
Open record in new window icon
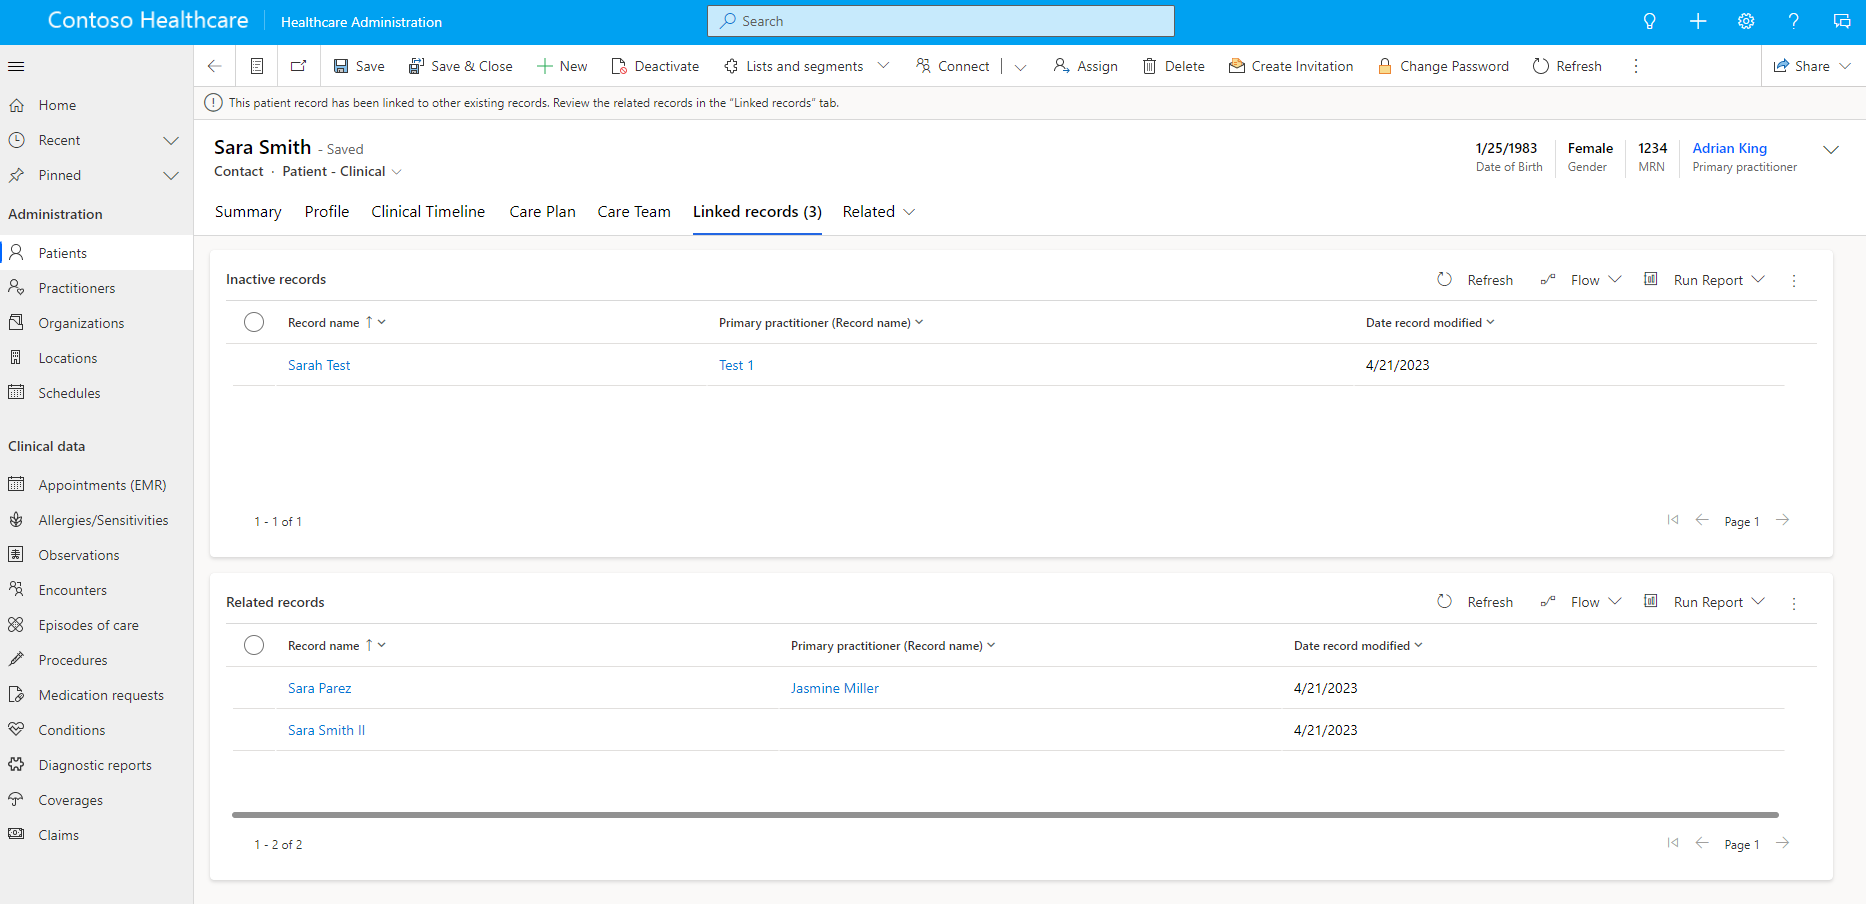pos(298,66)
